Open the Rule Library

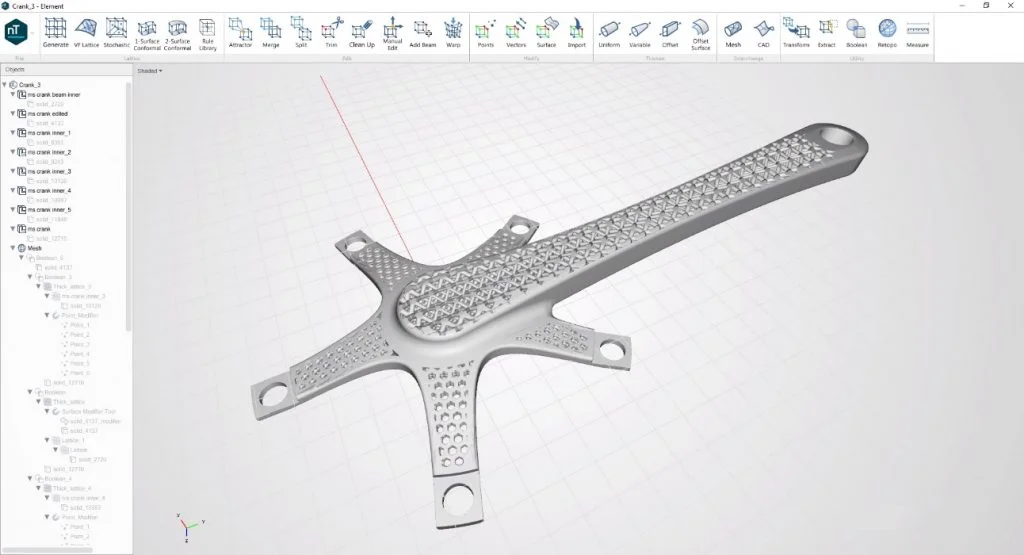tap(207, 32)
